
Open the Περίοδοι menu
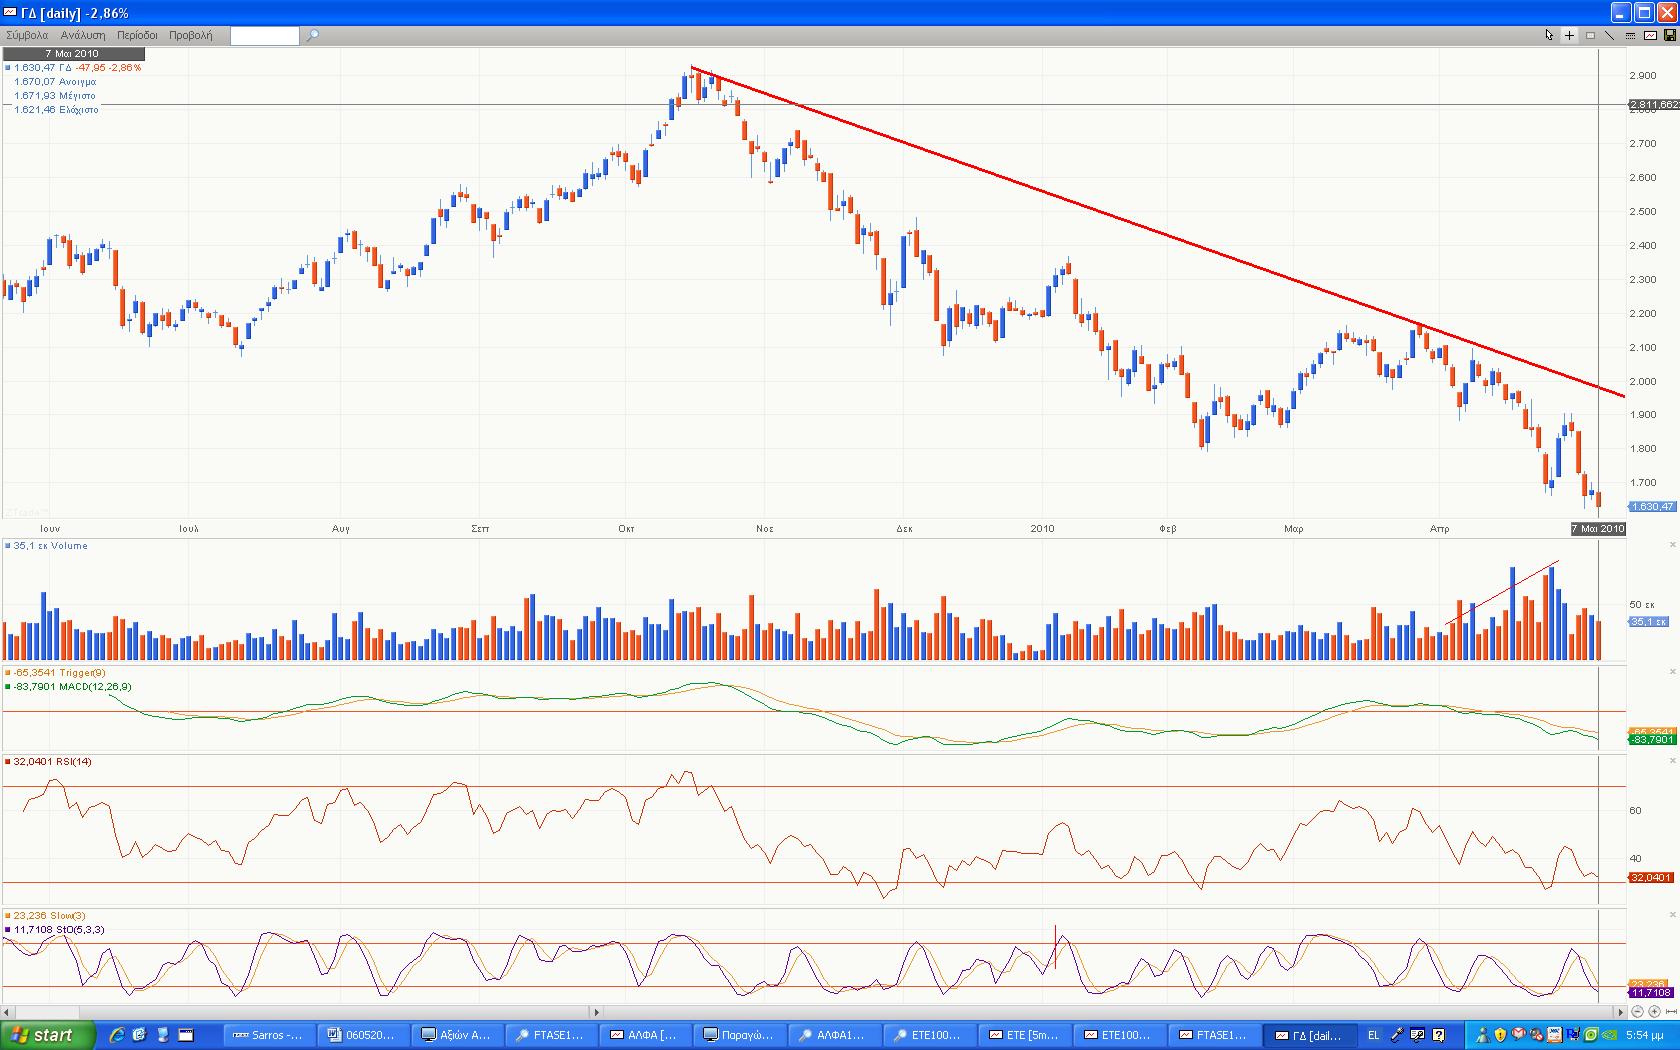[137, 35]
